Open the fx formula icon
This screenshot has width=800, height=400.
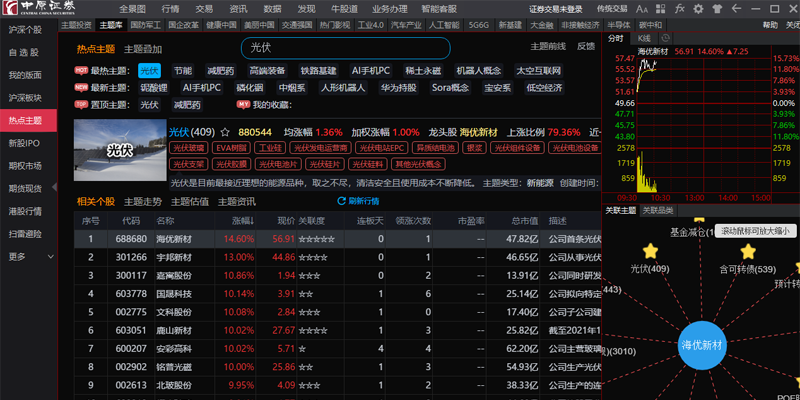680,9
